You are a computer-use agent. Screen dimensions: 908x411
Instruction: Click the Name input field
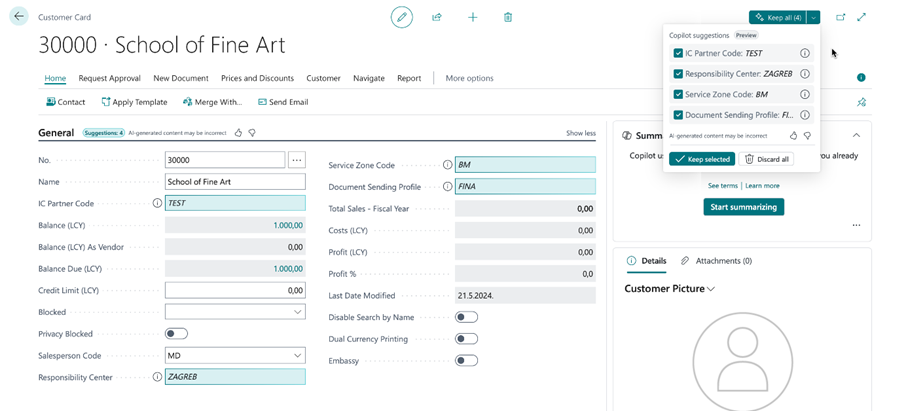235,182
